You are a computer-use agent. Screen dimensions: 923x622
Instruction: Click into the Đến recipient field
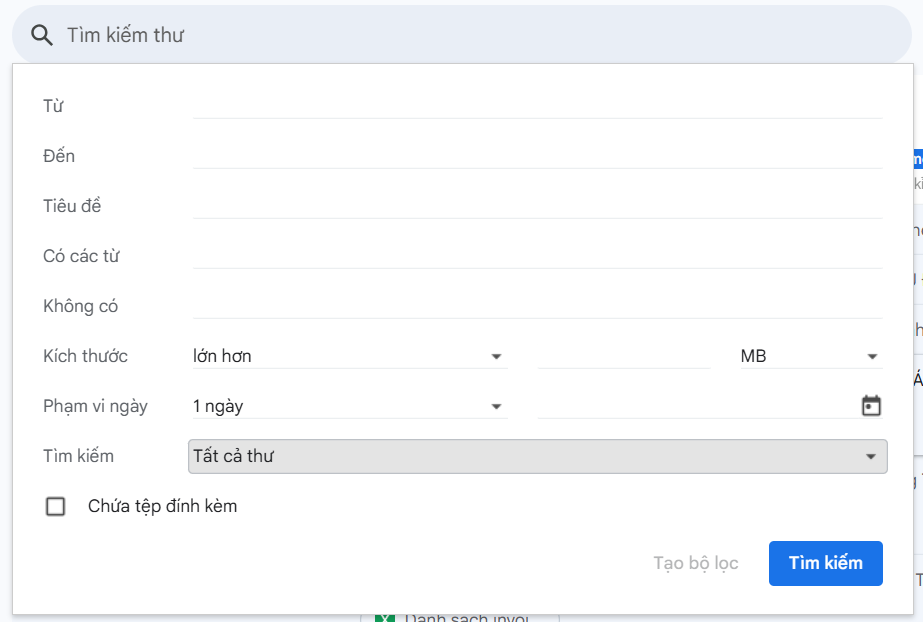point(537,156)
